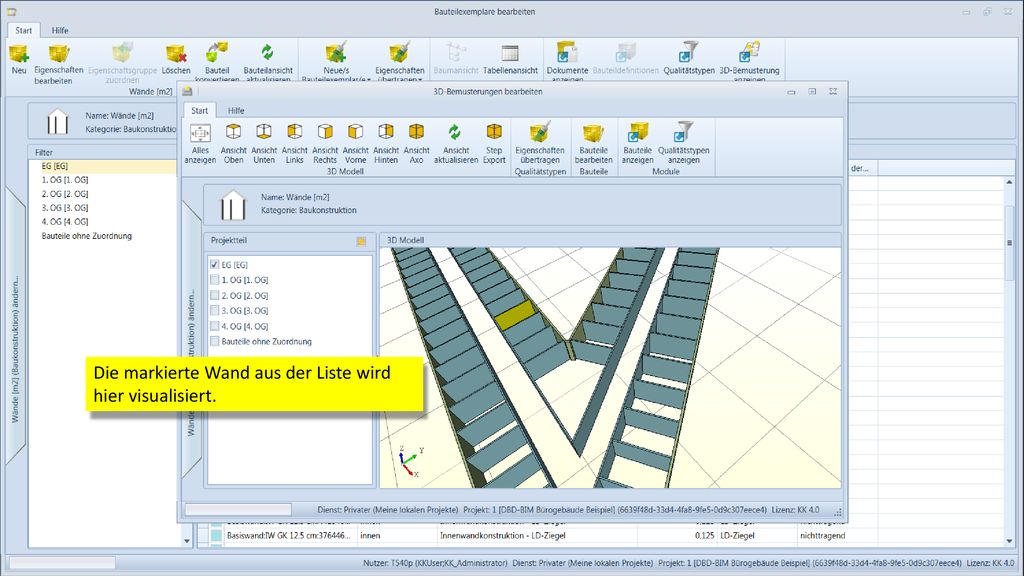Check 3. OG [3. OG] checkbox
Viewport: 1024px width, 576px height.
click(x=214, y=310)
